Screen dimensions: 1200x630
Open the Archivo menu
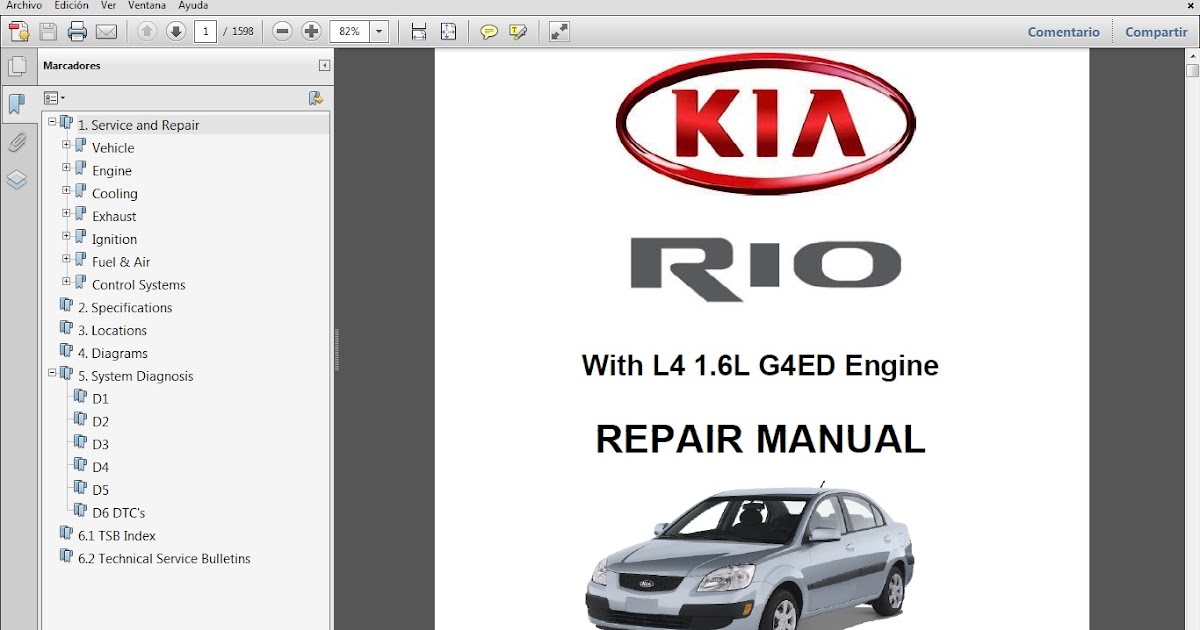point(24,6)
